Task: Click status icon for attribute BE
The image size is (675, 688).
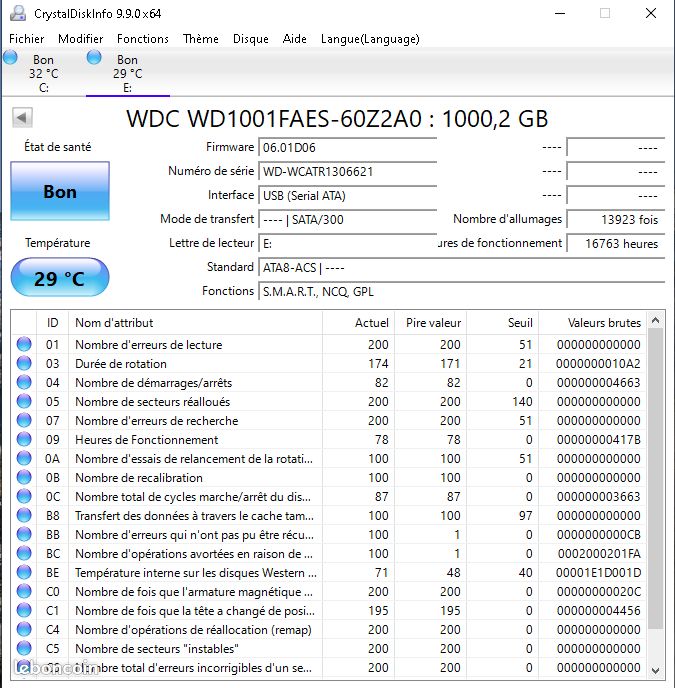Action: [24, 573]
